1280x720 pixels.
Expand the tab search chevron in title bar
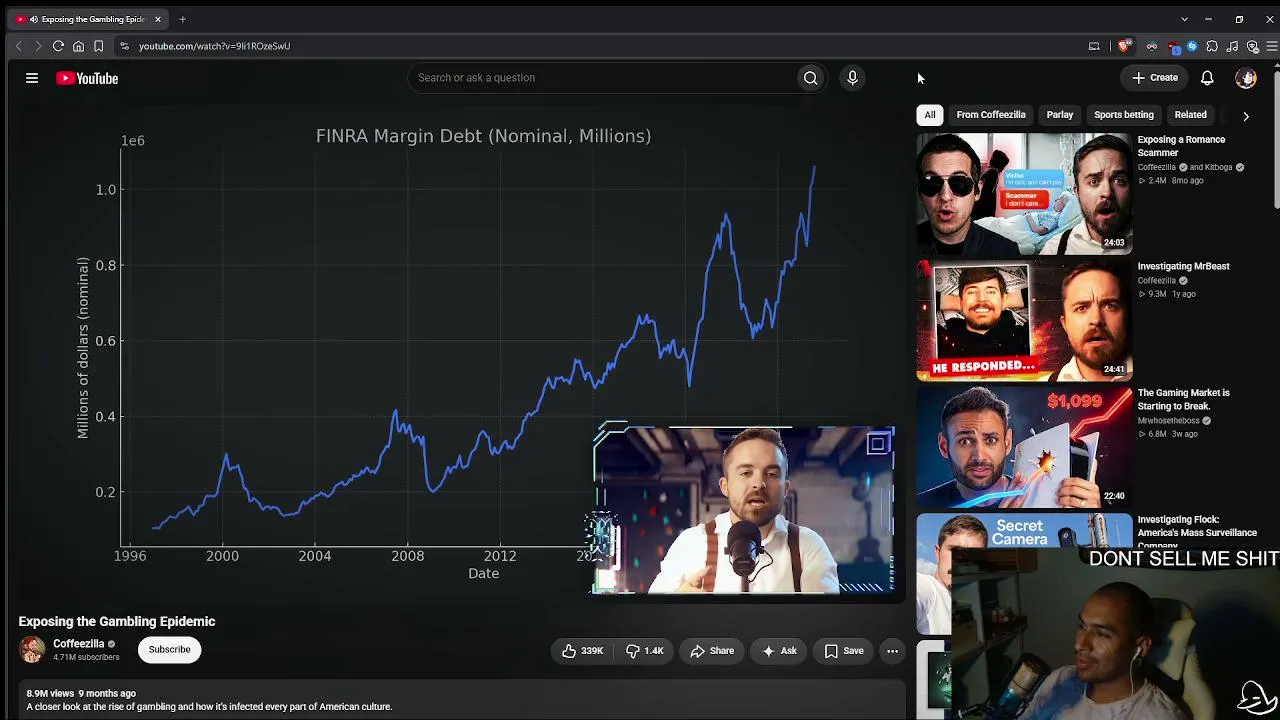click(x=1184, y=19)
